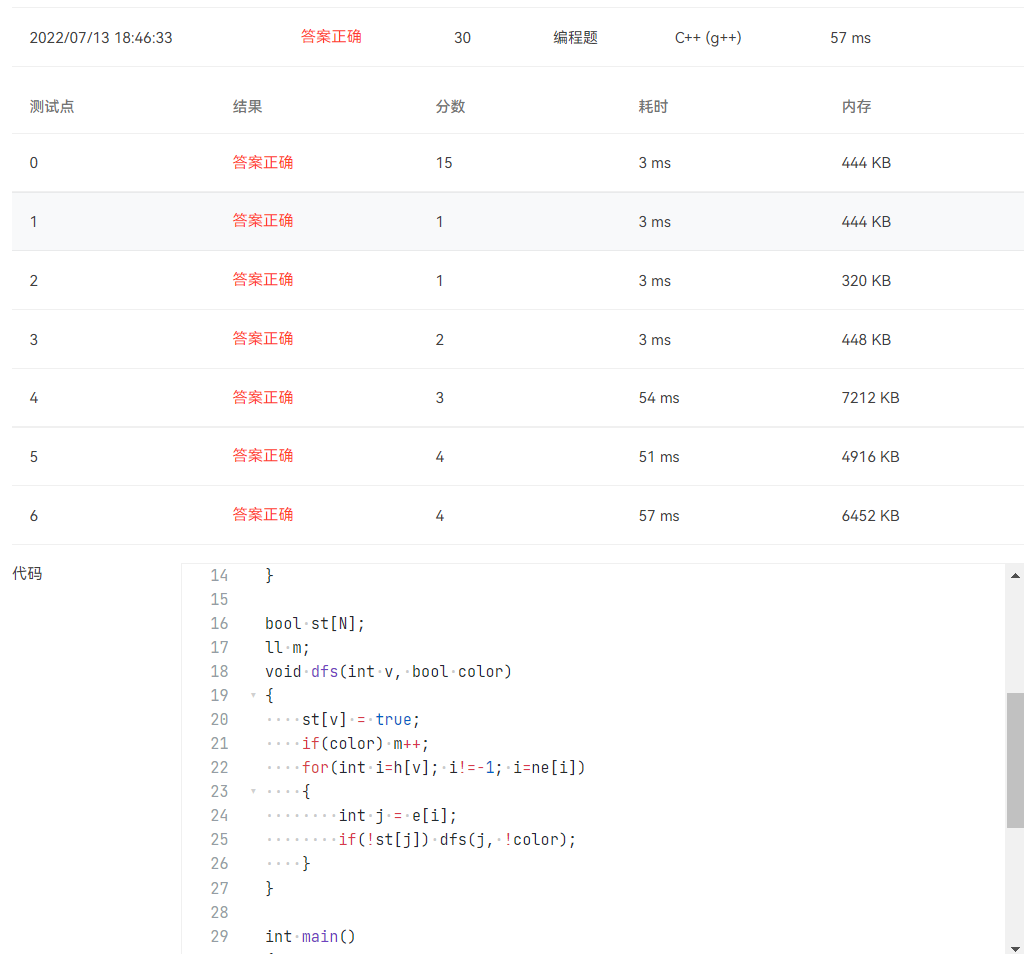Click time 54 ms of test point 4
The width and height of the screenshot is (1024, 954).
pos(659,398)
